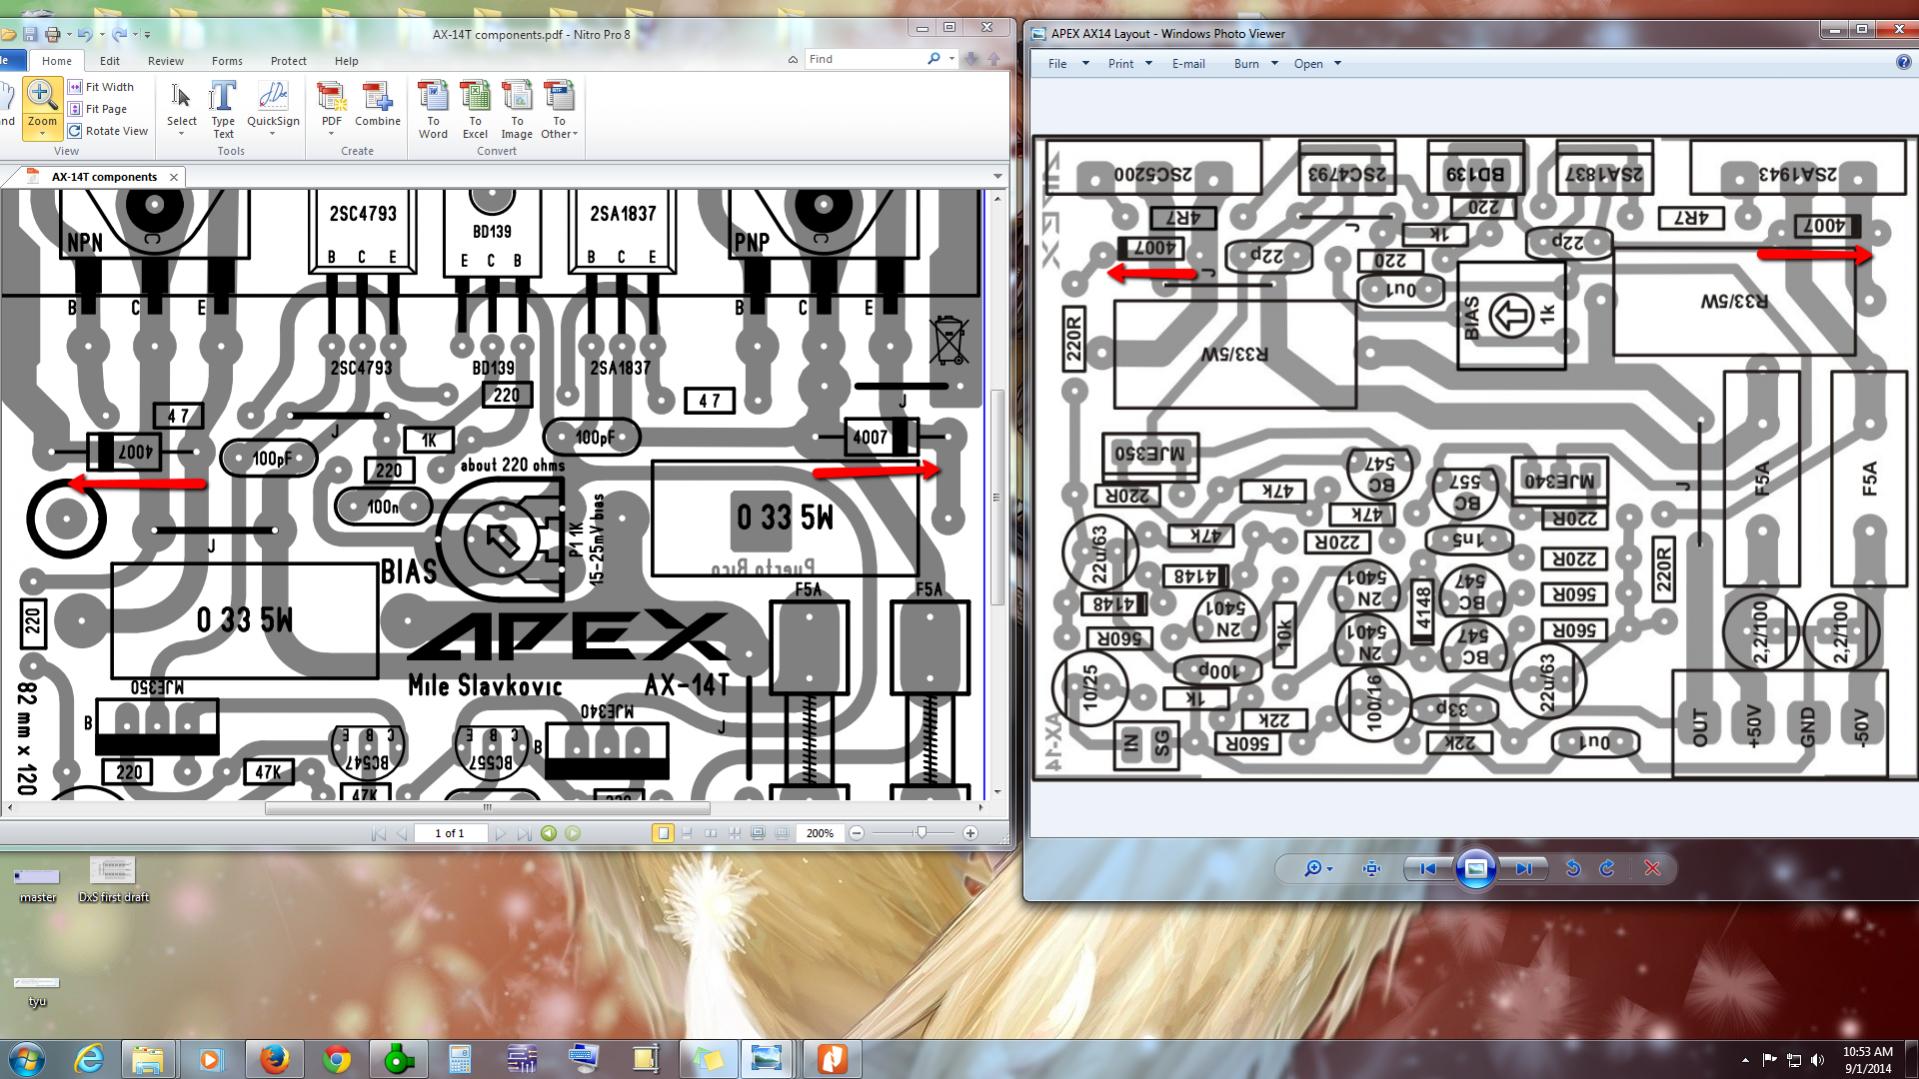The width and height of the screenshot is (1919, 1079).
Task: Open Firefox from the taskbar
Action: coord(274,1058)
